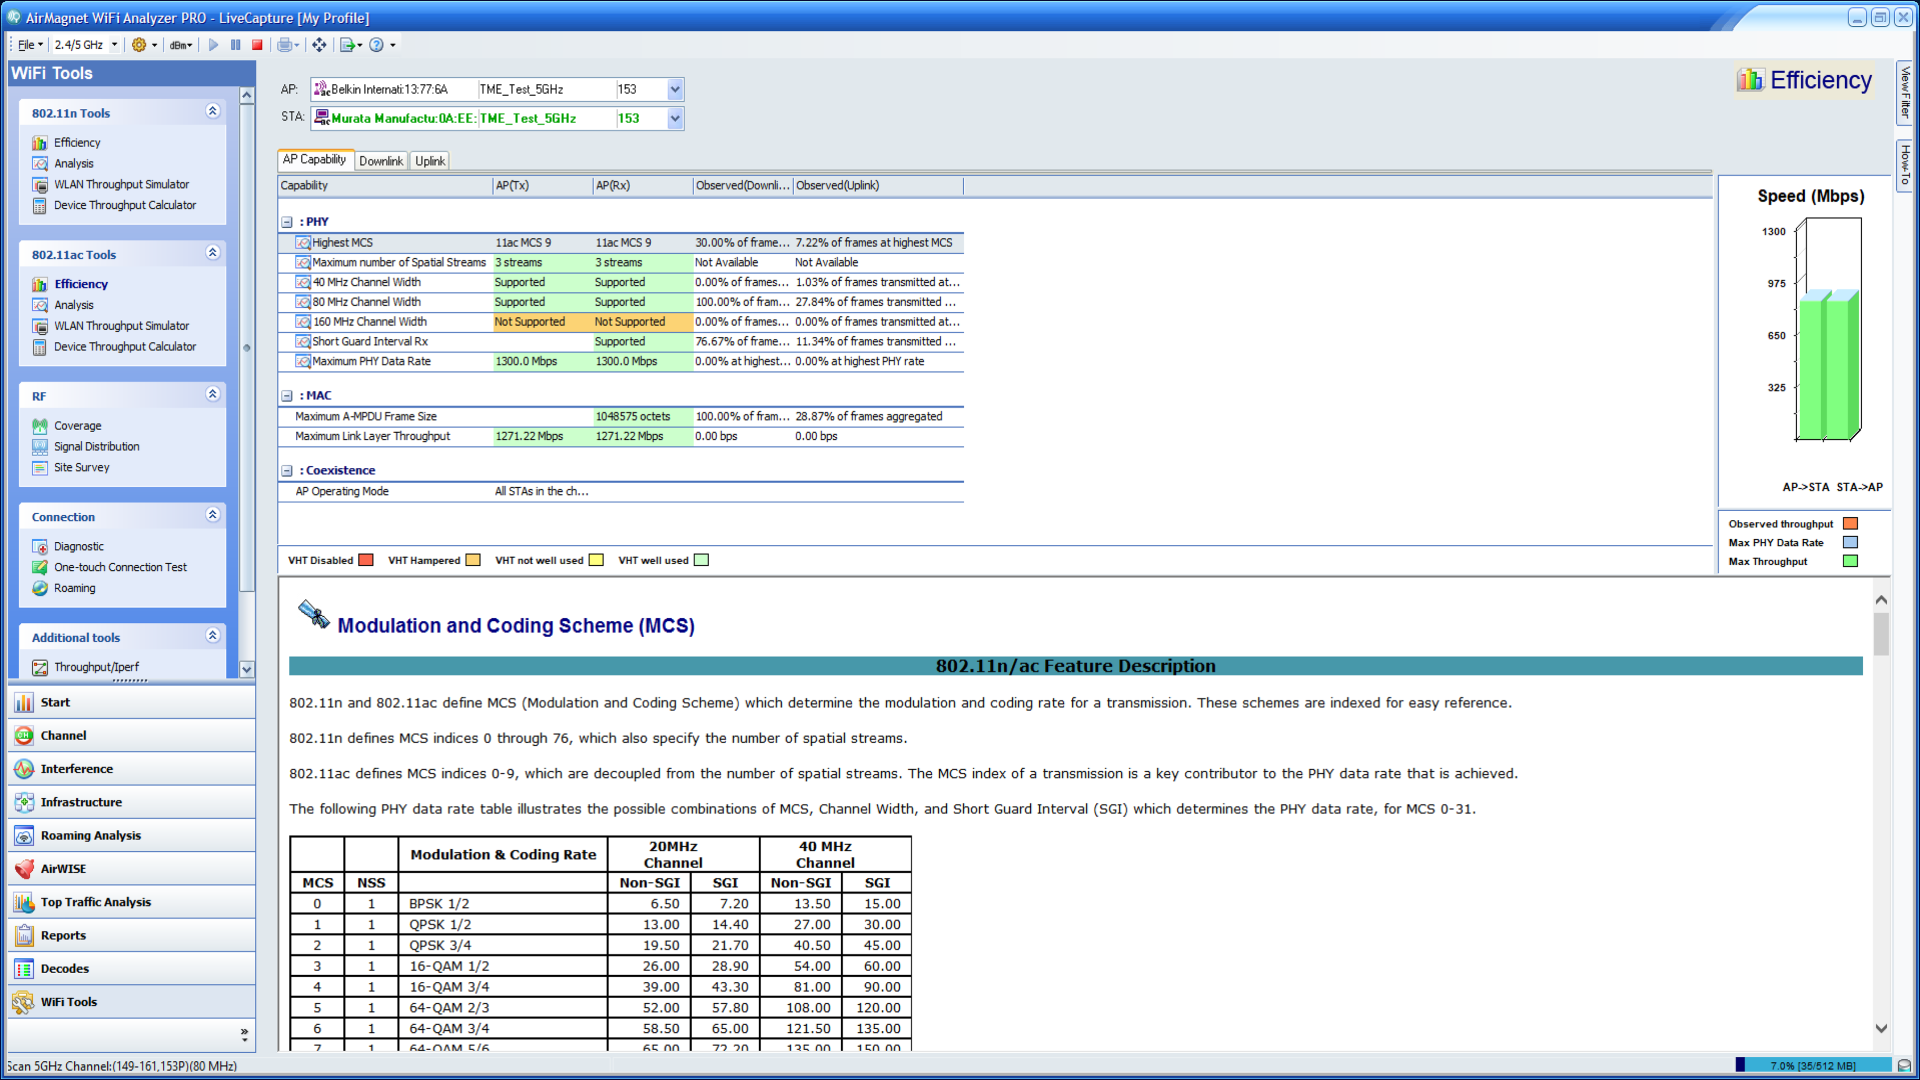Screen dimensions: 1920x1080
Task: Stop the live capture
Action: pos(257,45)
